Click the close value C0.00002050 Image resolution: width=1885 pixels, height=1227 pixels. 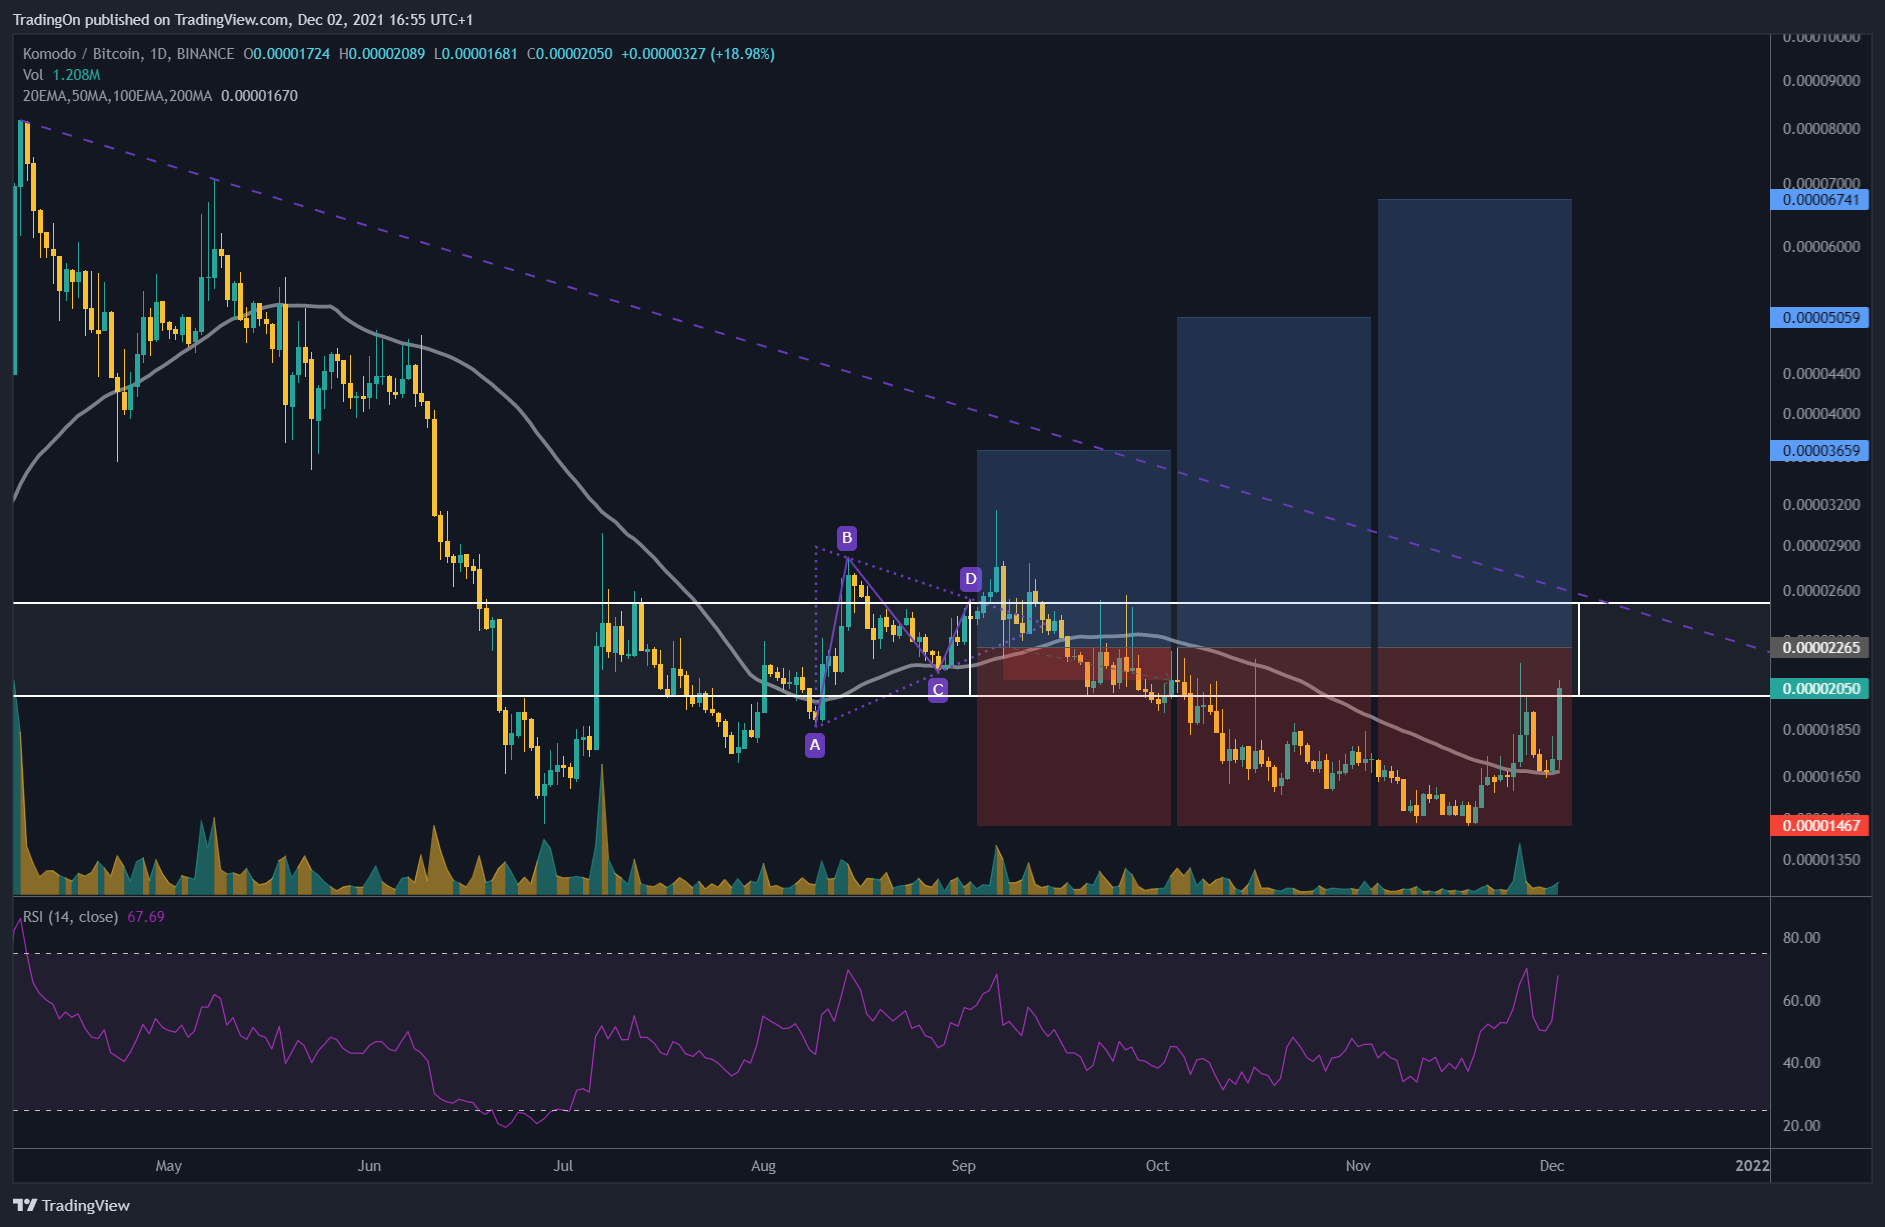pos(570,54)
